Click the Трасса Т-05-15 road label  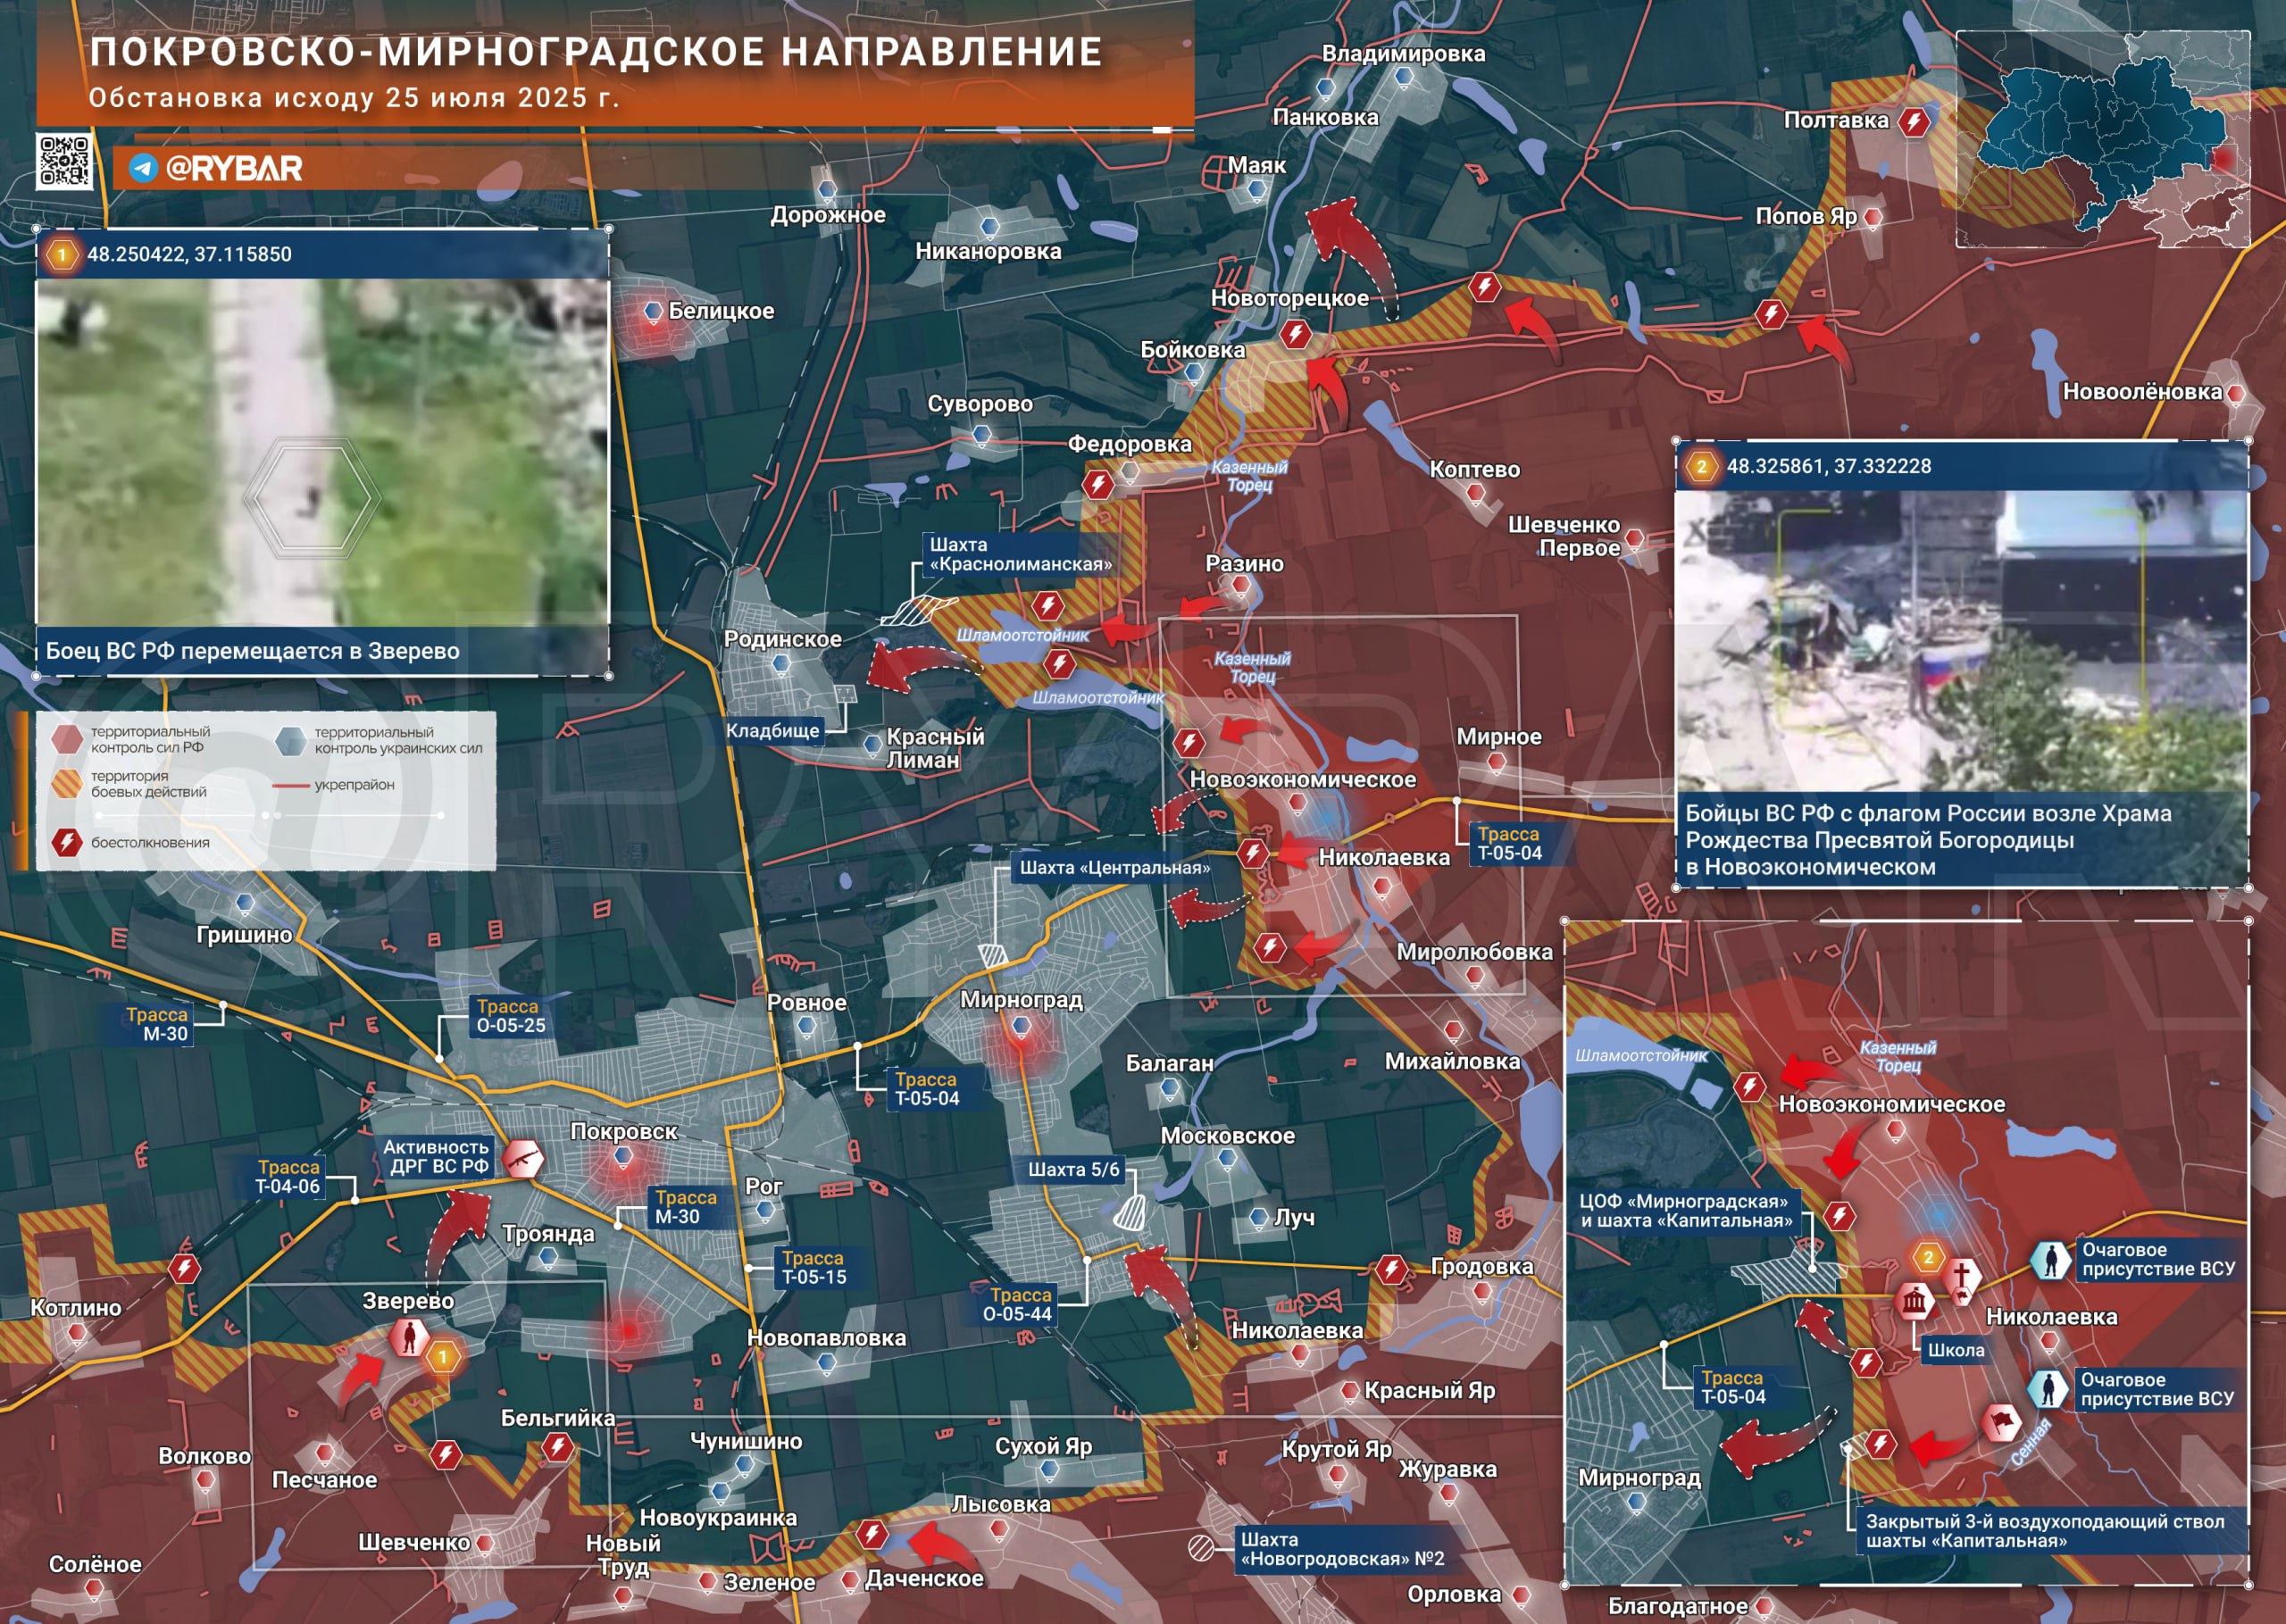[814, 1267]
